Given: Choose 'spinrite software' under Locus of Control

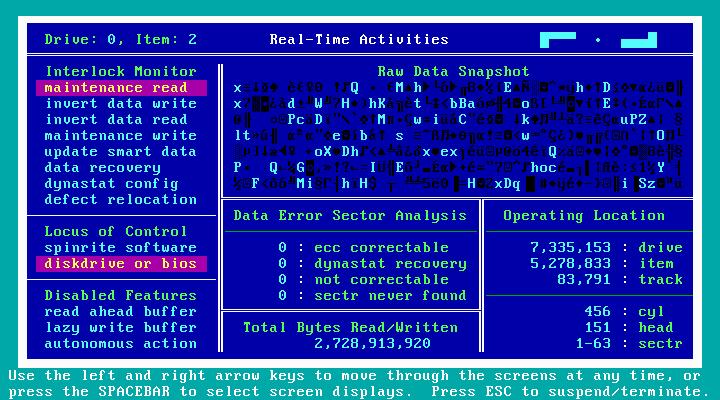Looking at the screenshot, I should [x=120, y=248].
